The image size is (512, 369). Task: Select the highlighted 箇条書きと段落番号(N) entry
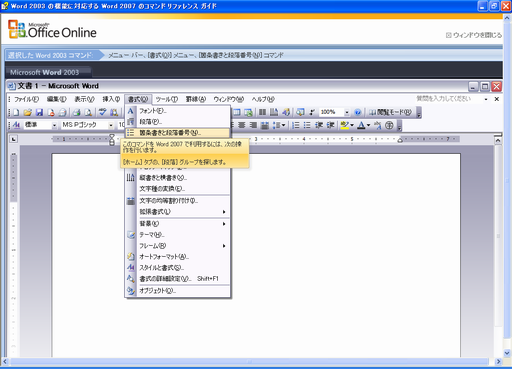click(x=178, y=133)
